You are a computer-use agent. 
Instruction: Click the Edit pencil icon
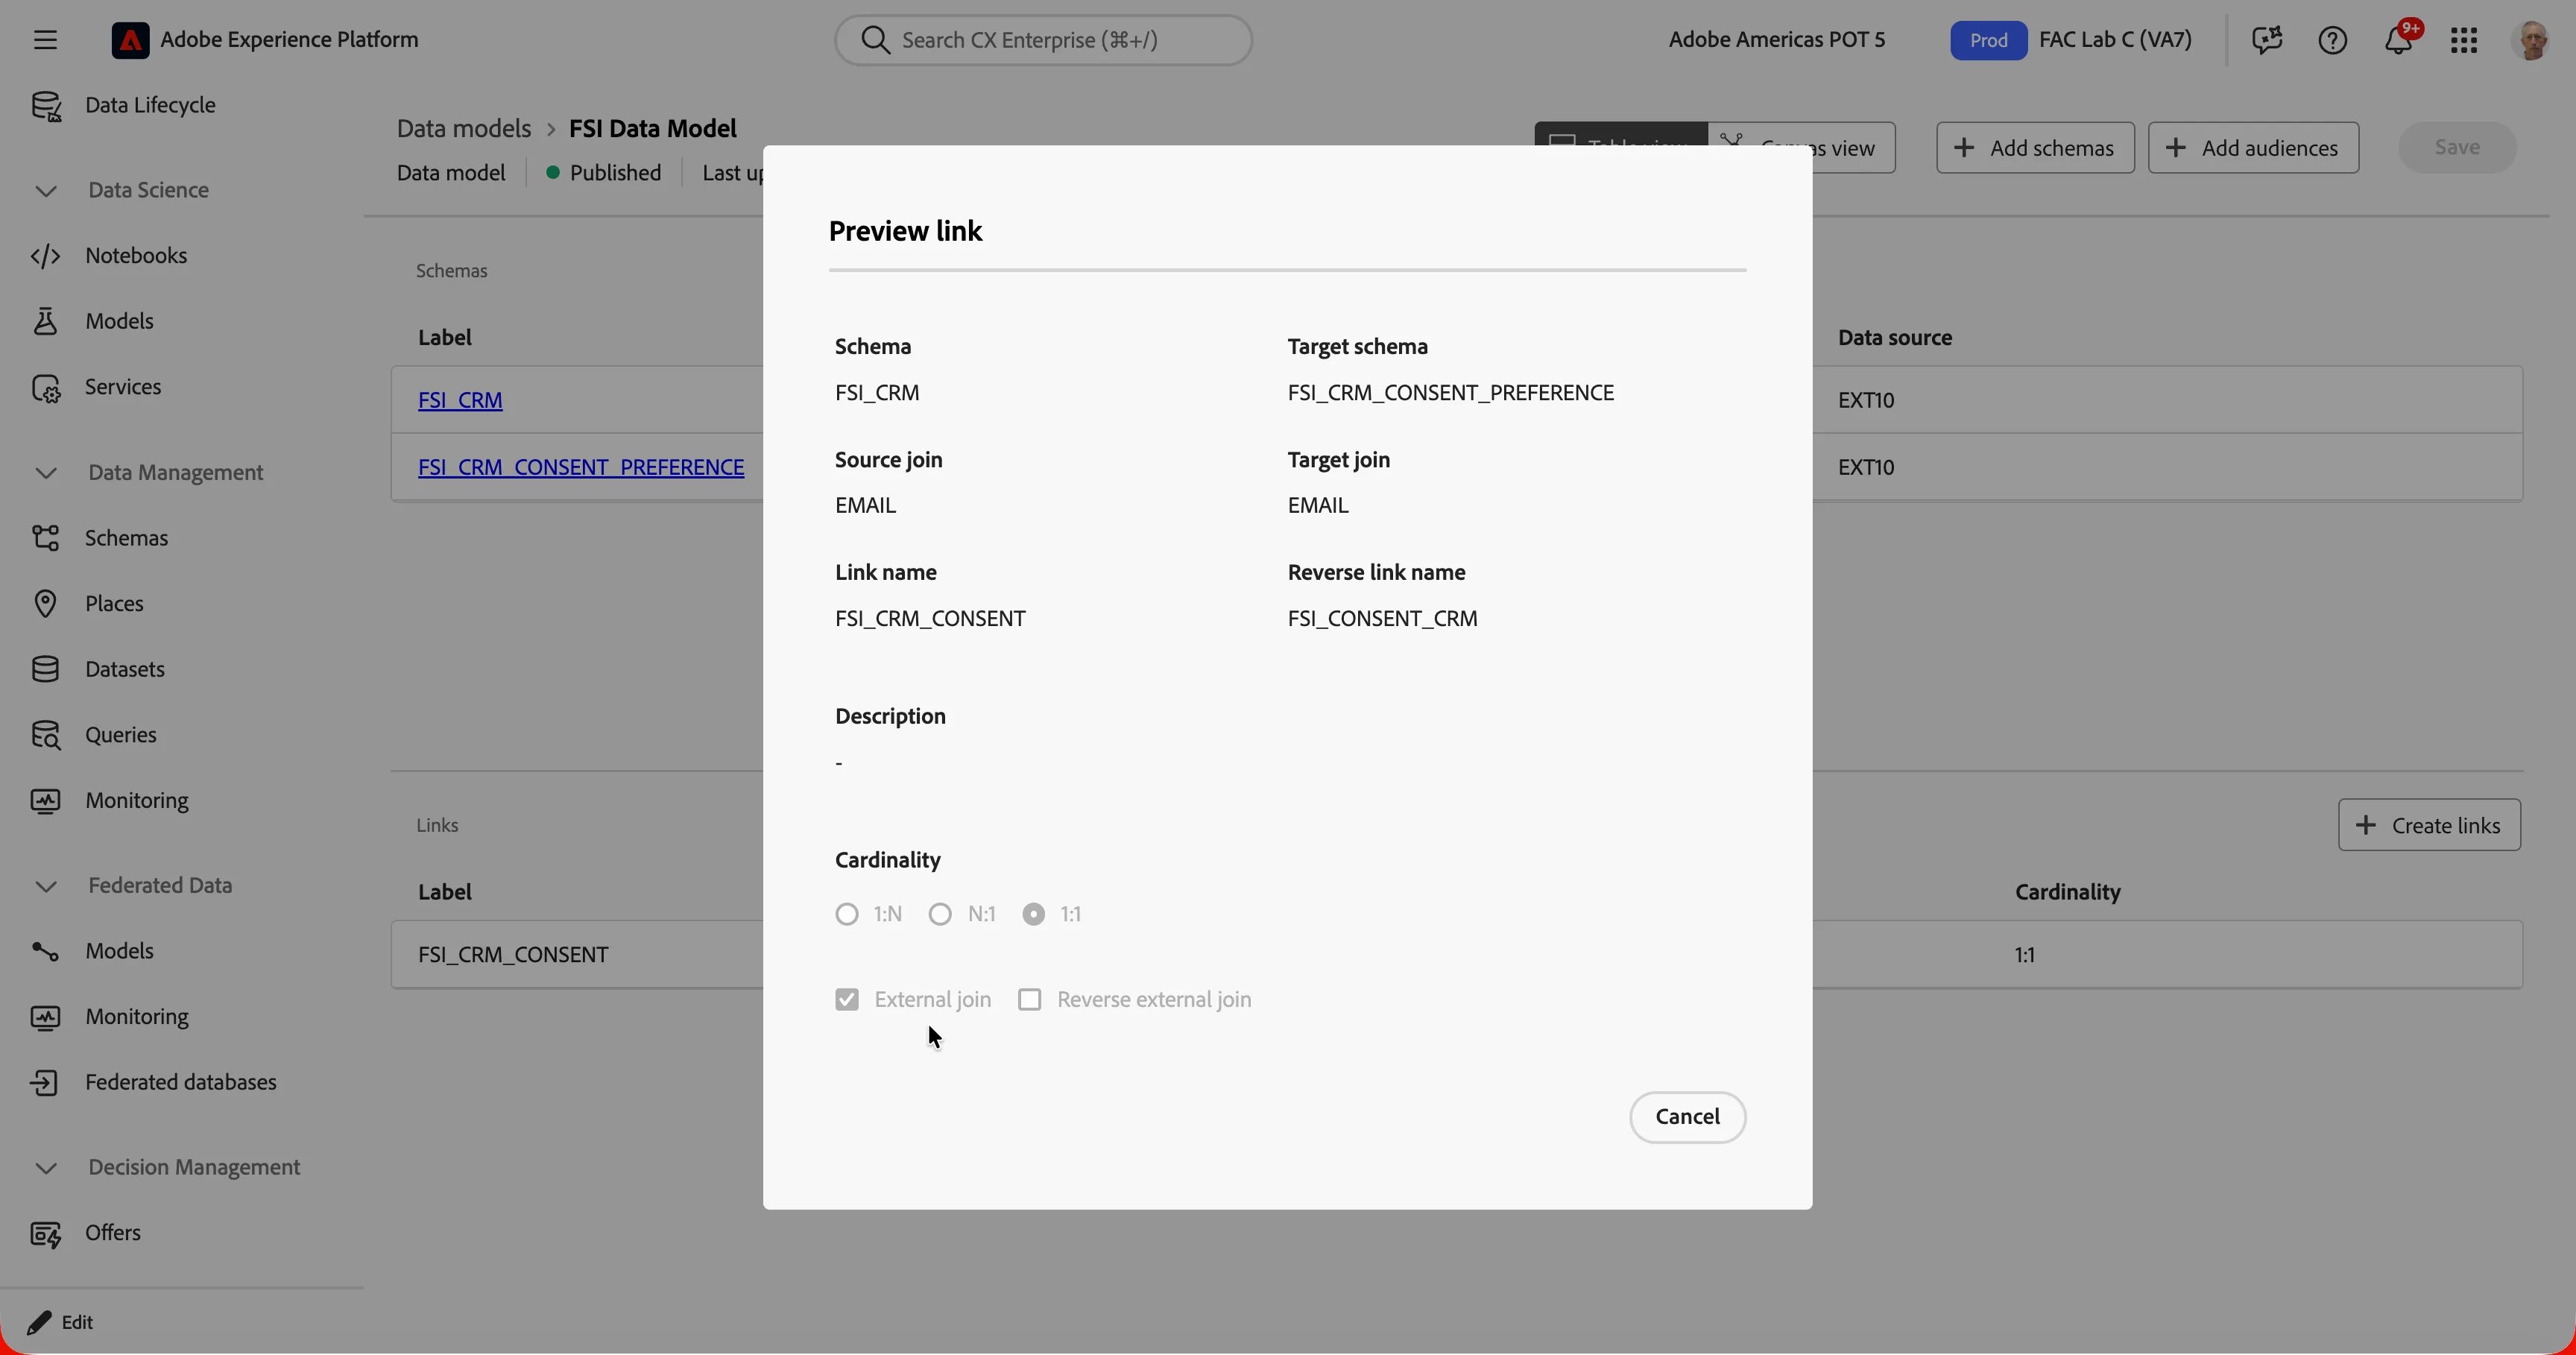coord(39,1322)
